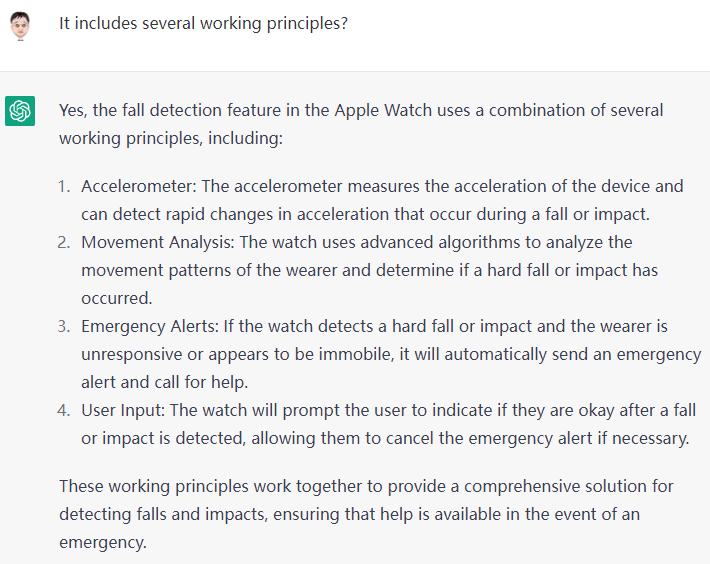Click the ChatGPT logo icon

pos(20,111)
